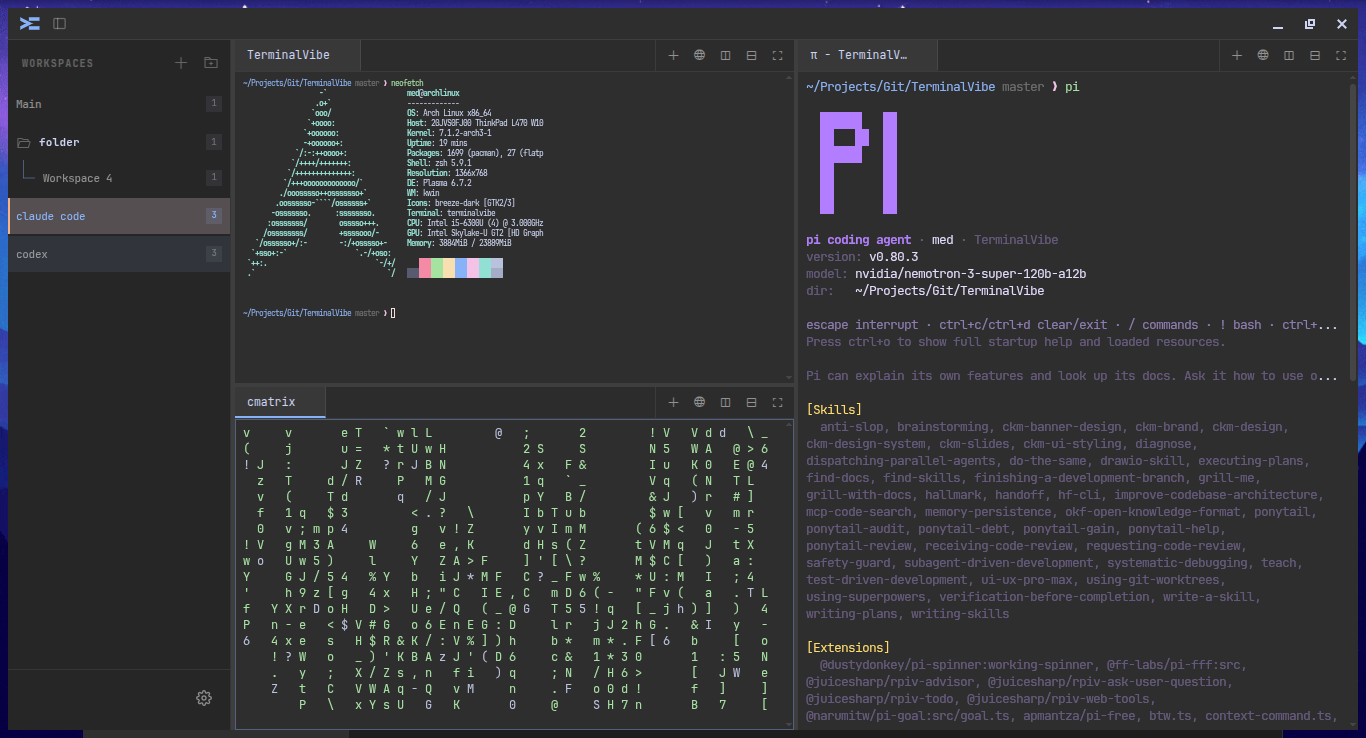Add a new workspace with the plus icon

click(181, 63)
